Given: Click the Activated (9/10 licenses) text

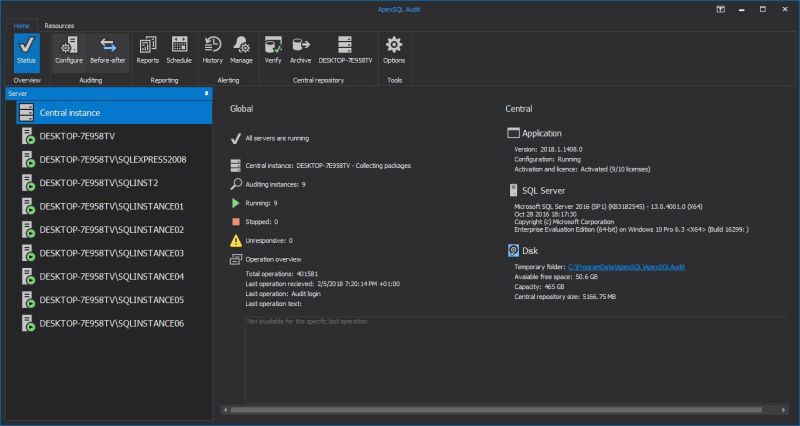Looking at the screenshot, I should pyautogui.click(x=615, y=169).
